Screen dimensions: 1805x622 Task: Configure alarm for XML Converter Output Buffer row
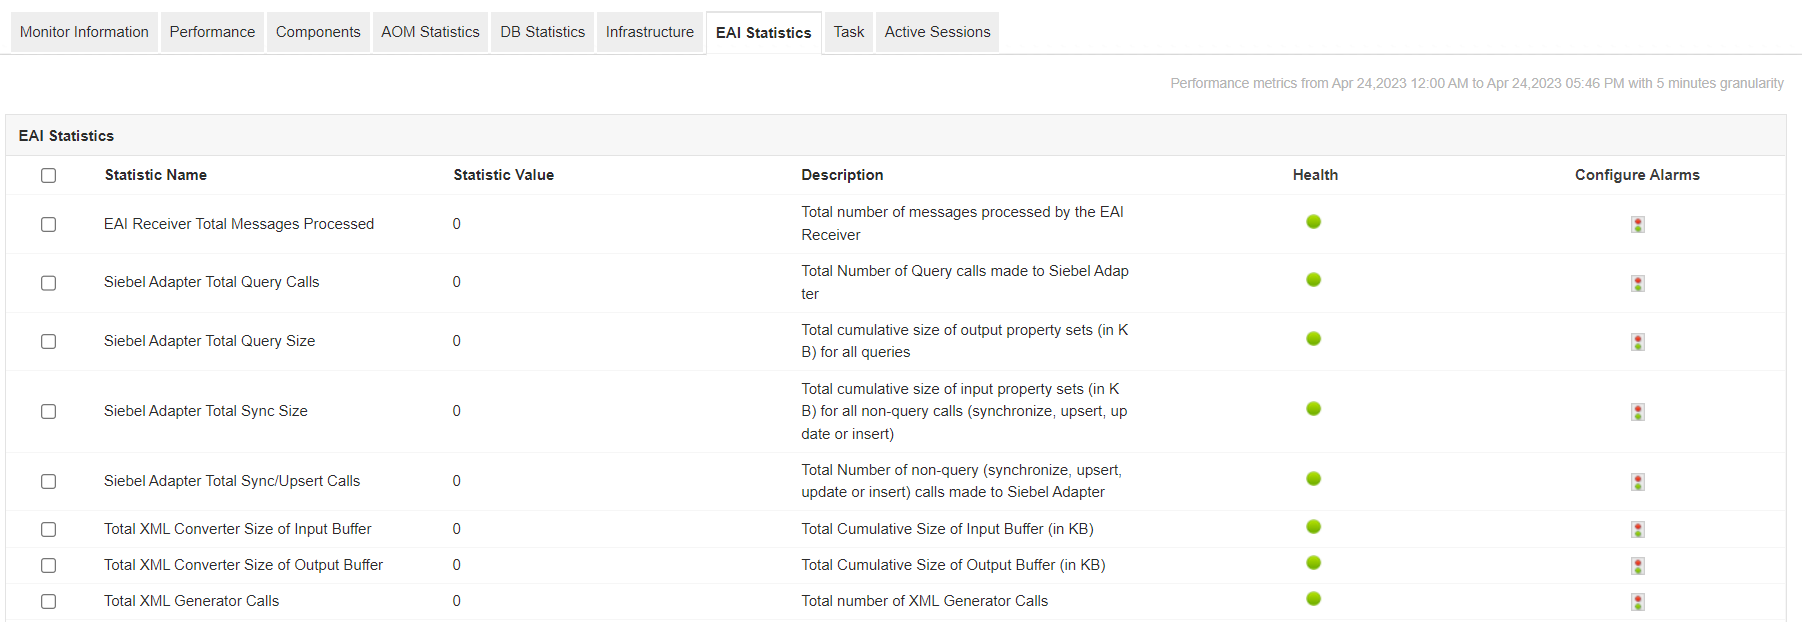pos(1637,566)
